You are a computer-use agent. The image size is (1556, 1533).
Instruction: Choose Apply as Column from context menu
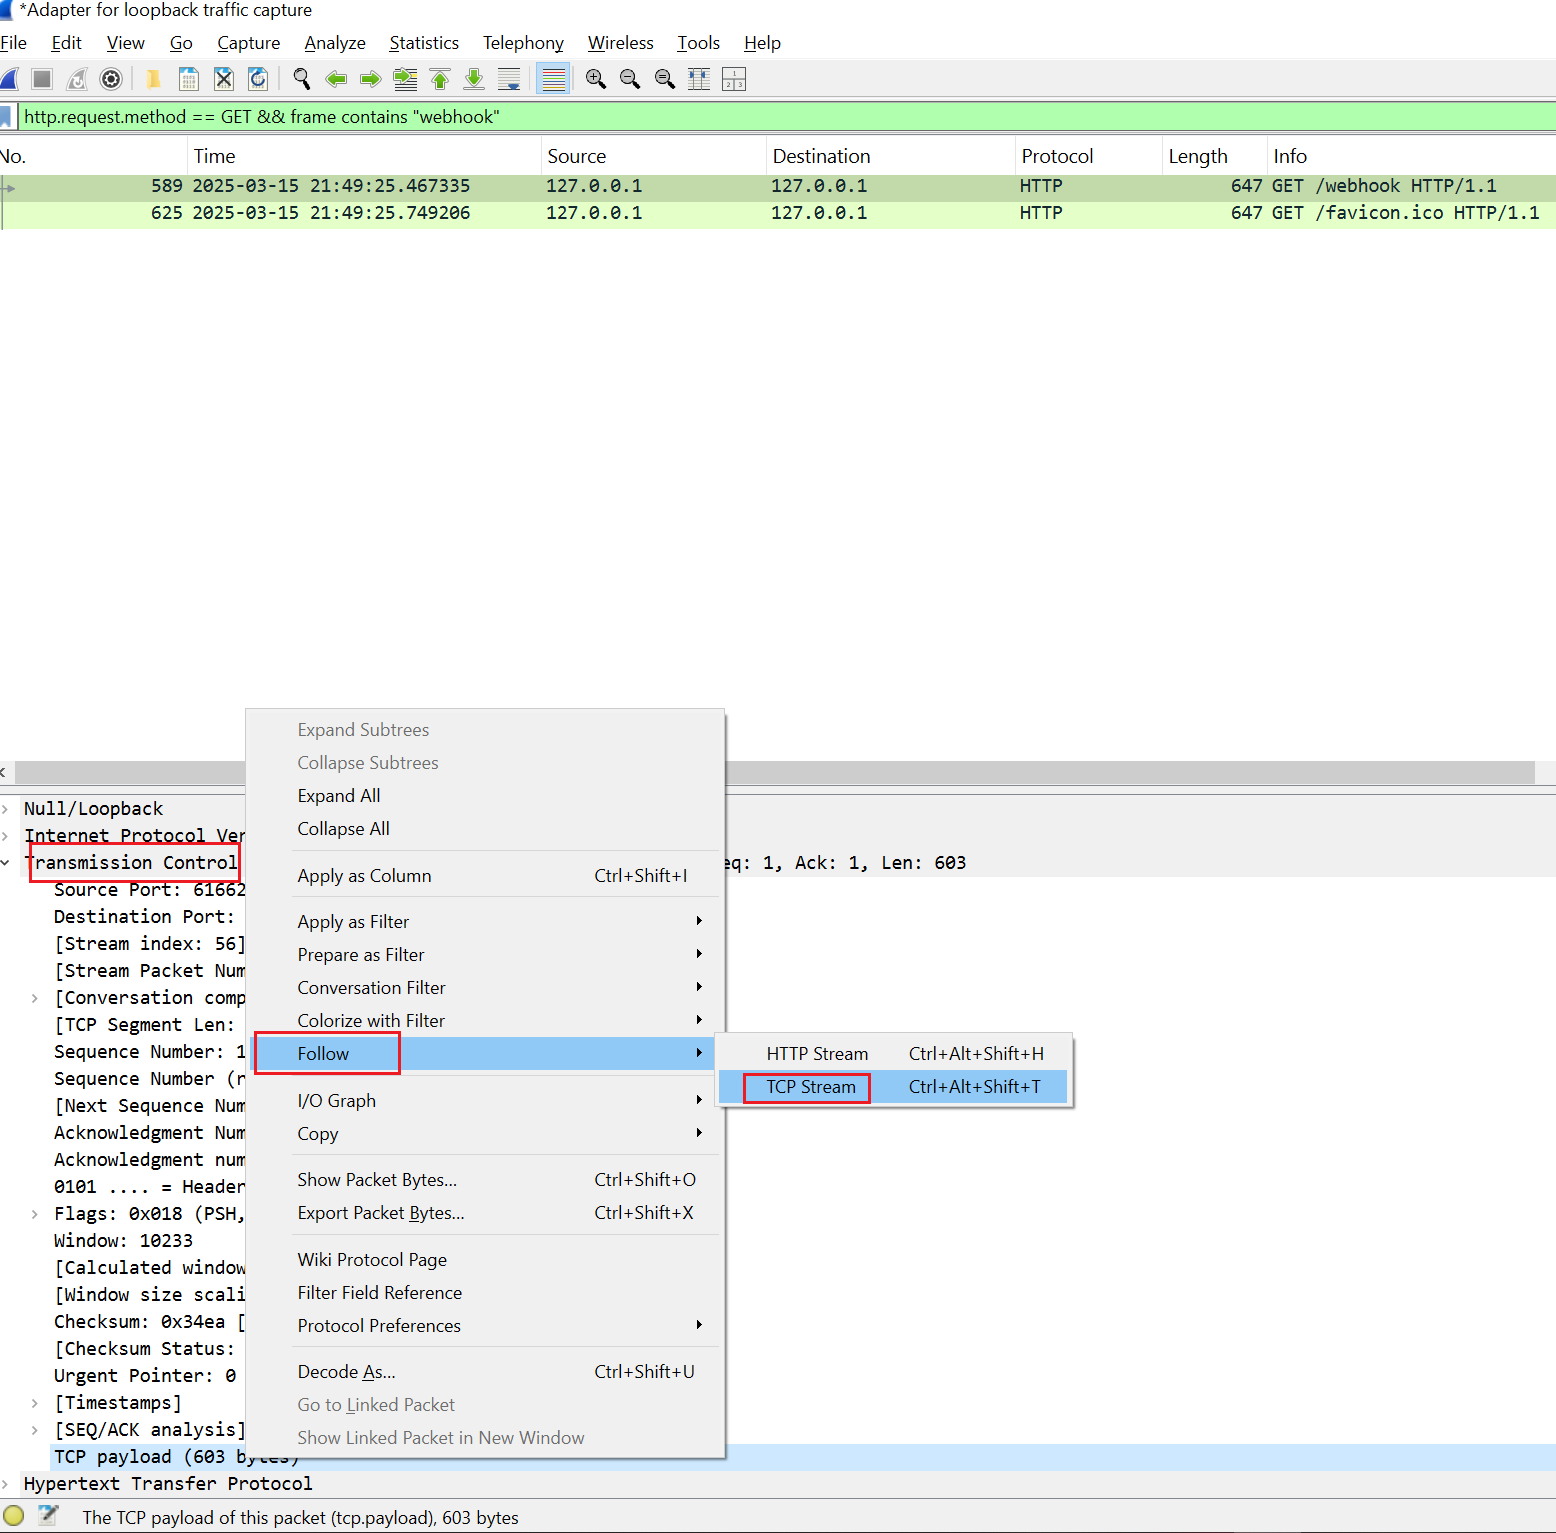click(x=364, y=876)
